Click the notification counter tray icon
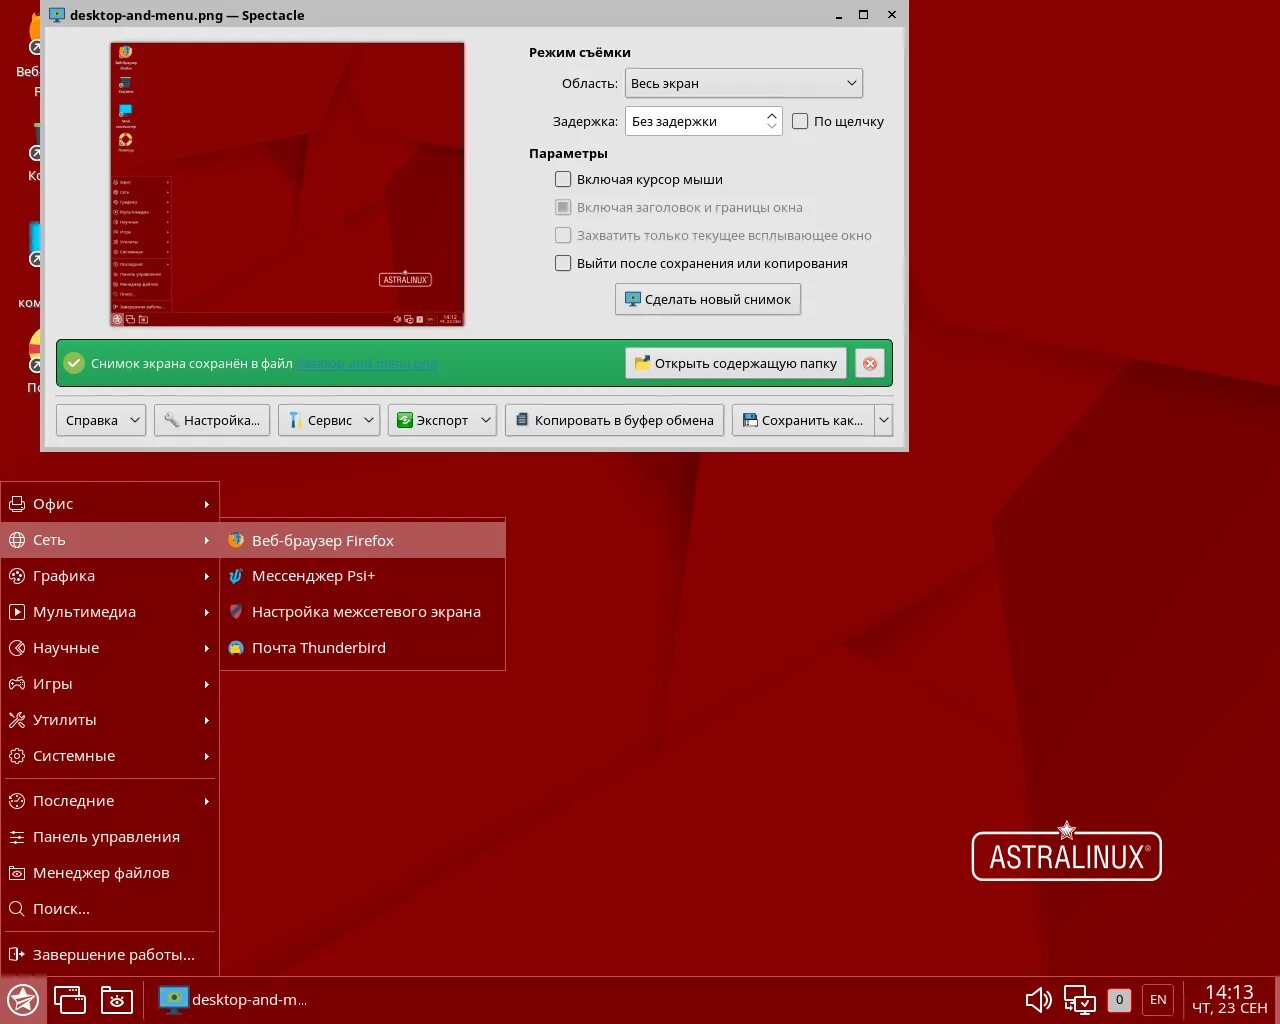The width and height of the screenshot is (1280, 1024). tap(1119, 999)
